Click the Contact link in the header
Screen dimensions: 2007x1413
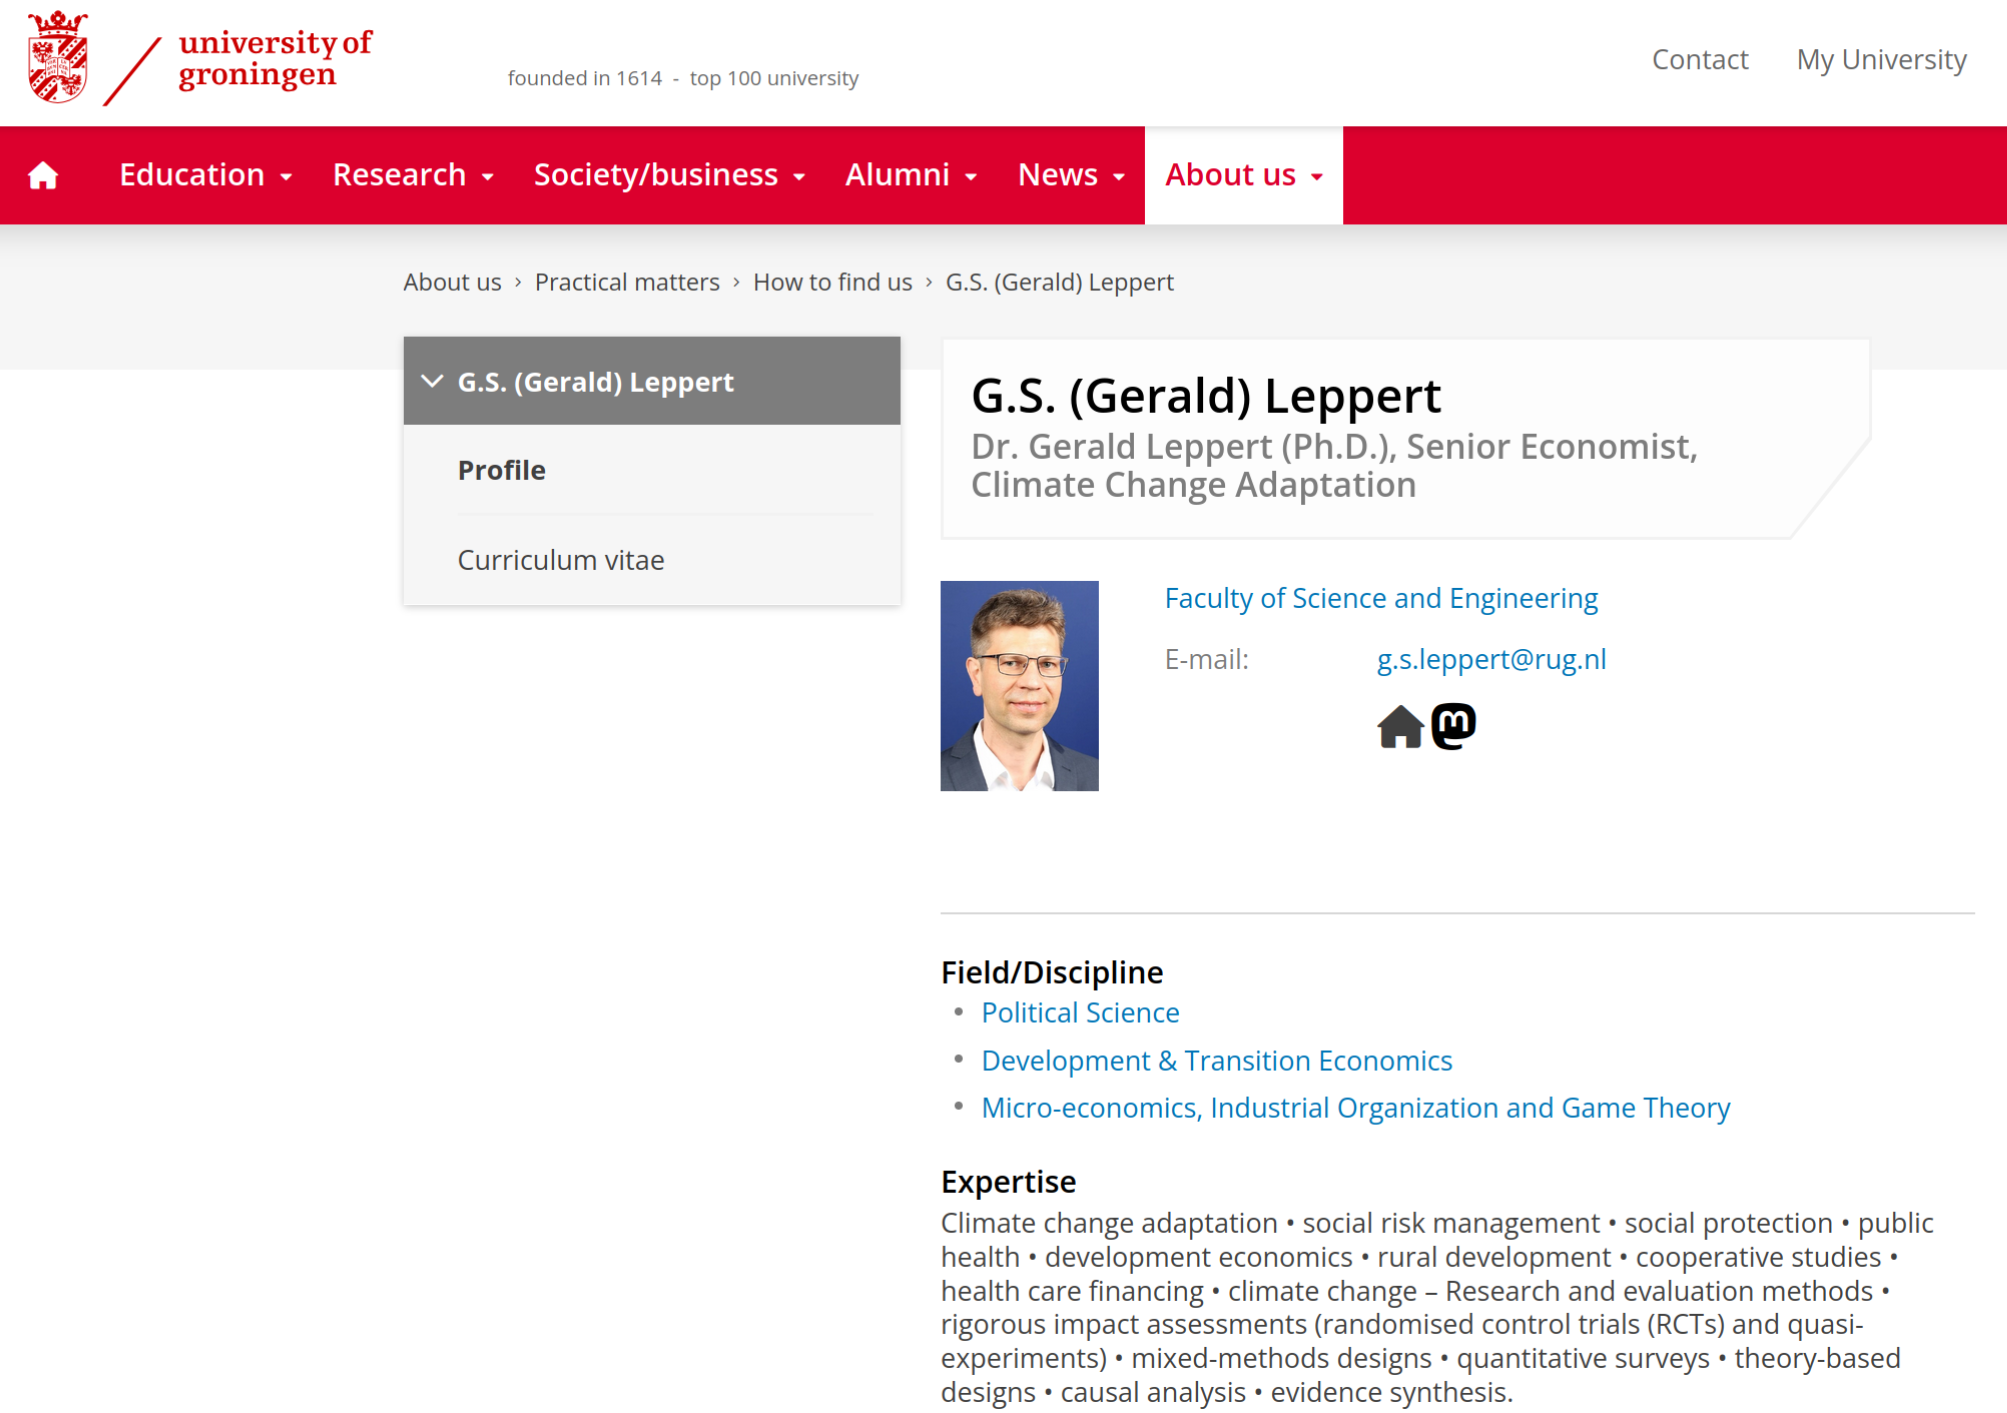1699,60
